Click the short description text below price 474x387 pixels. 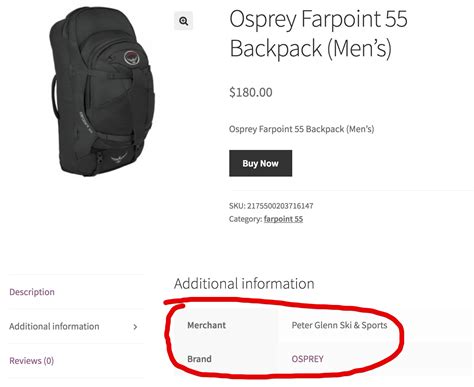coord(301,129)
